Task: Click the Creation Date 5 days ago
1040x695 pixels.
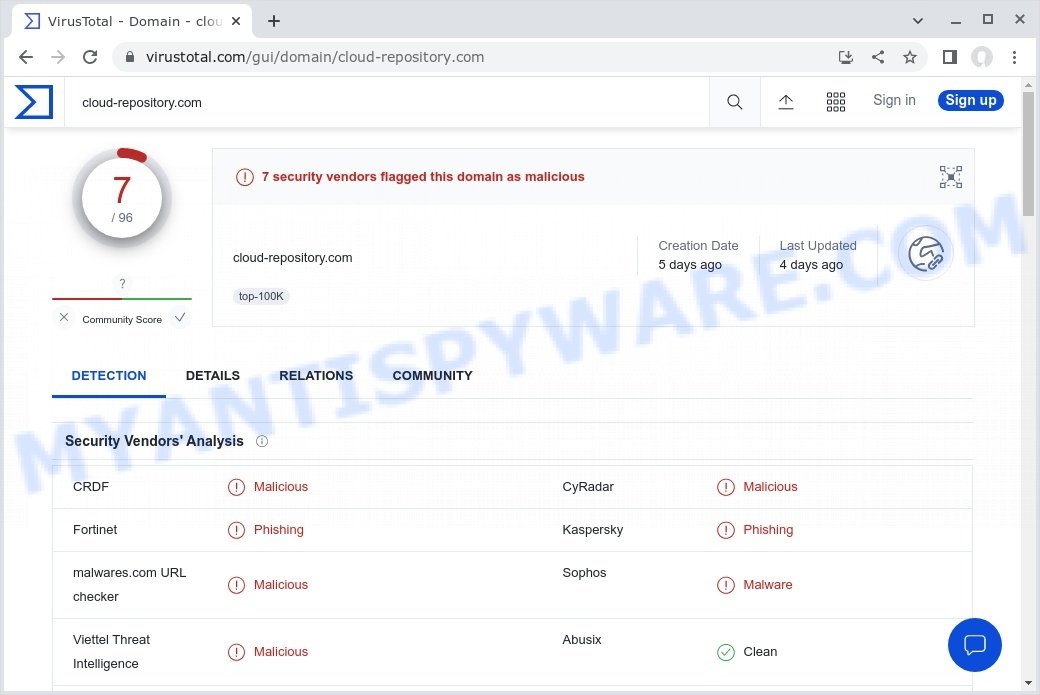Action: pyautogui.click(x=698, y=255)
